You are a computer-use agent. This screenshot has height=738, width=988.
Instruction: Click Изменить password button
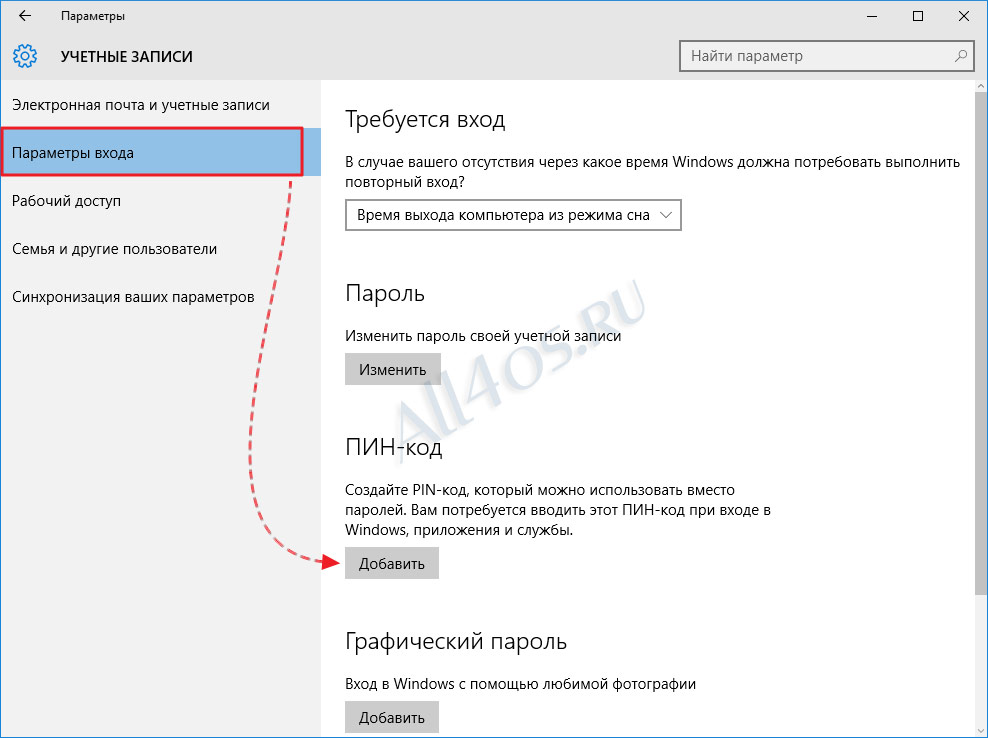(392, 369)
